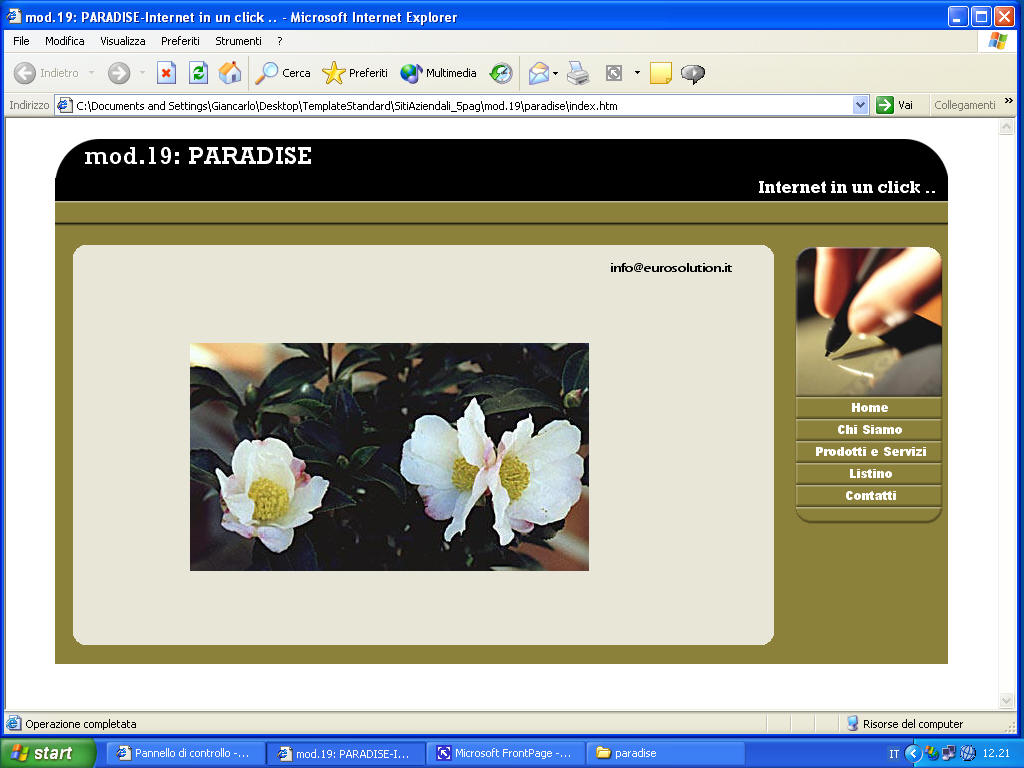Open the Home link in the page menu
The height and width of the screenshot is (768, 1024).
tap(869, 408)
